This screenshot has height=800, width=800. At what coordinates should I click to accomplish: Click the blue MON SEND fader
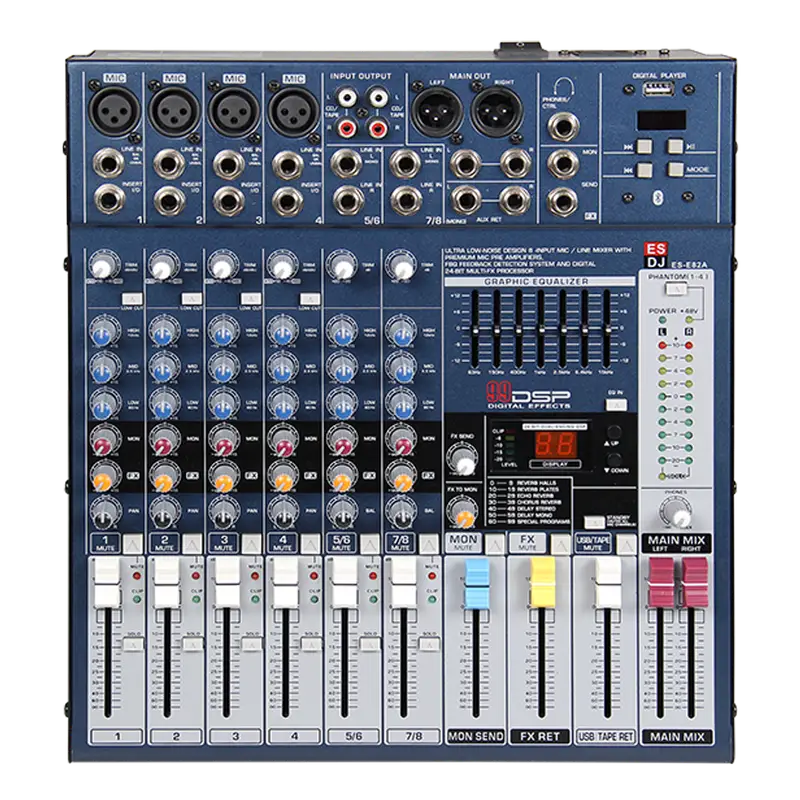click(x=478, y=577)
